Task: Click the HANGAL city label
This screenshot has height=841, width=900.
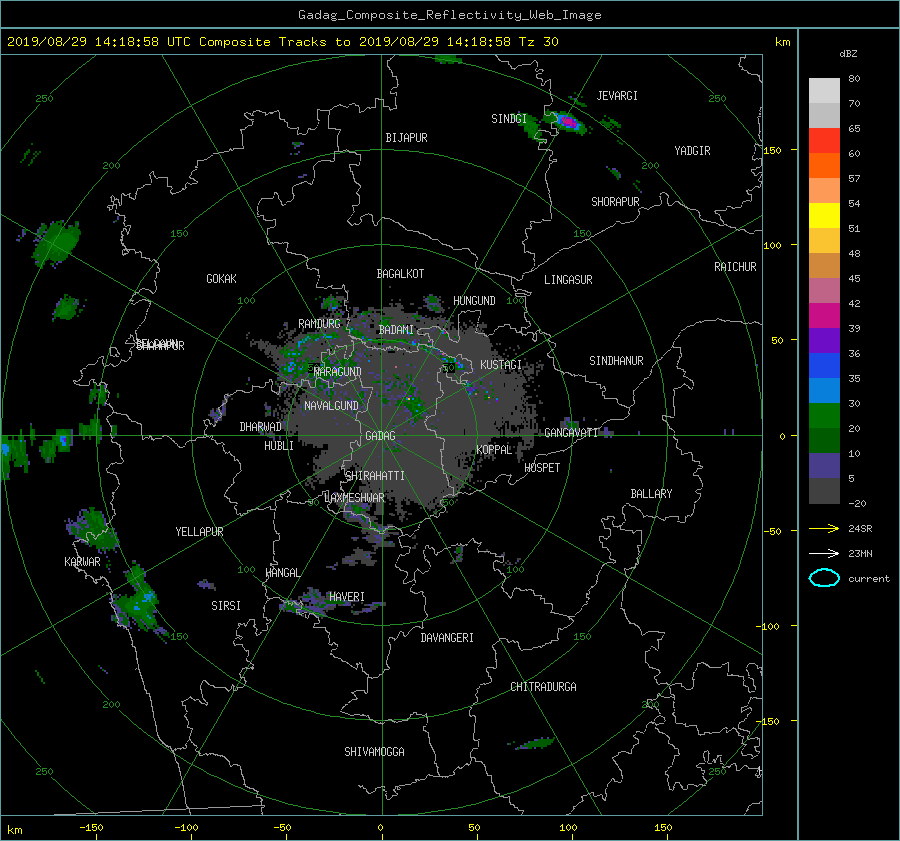Action: pos(282,573)
